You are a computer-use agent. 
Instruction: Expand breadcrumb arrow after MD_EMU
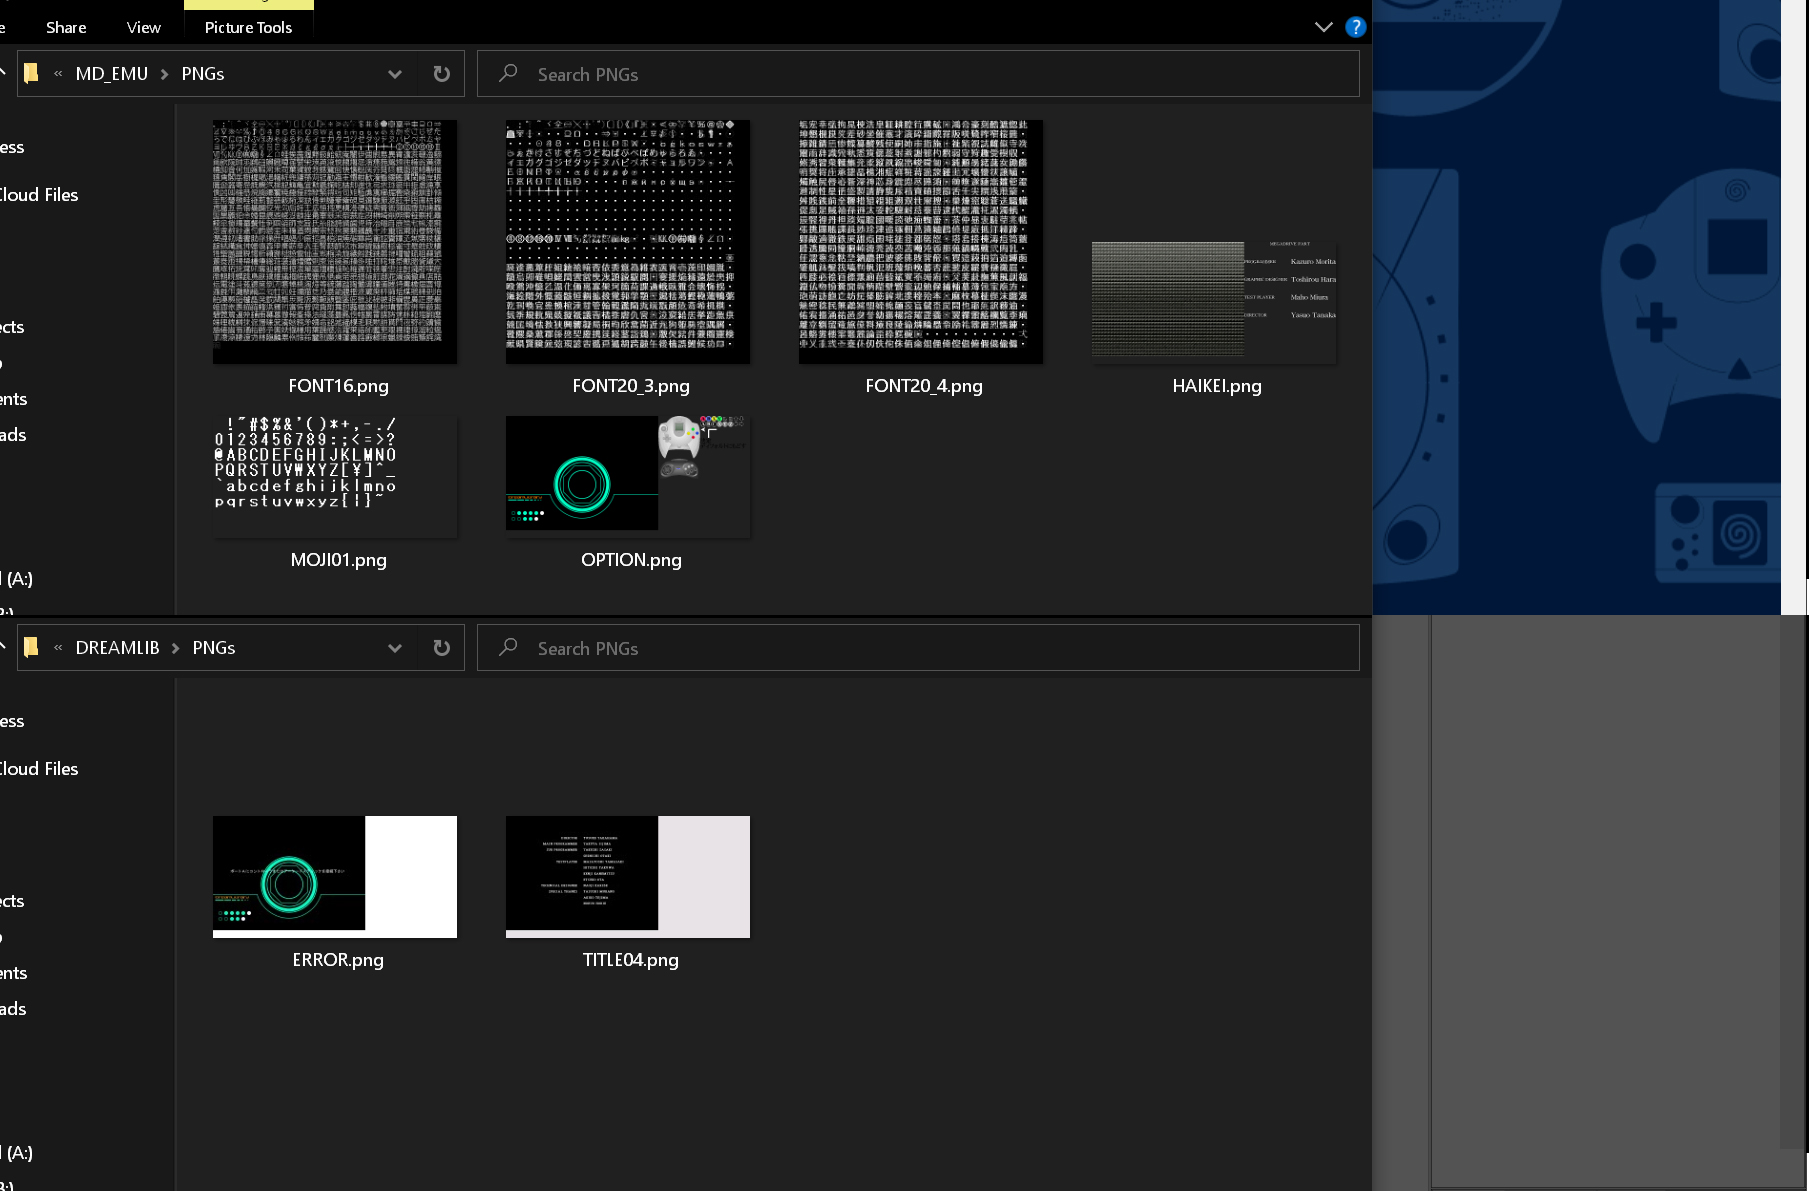(165, 74)
